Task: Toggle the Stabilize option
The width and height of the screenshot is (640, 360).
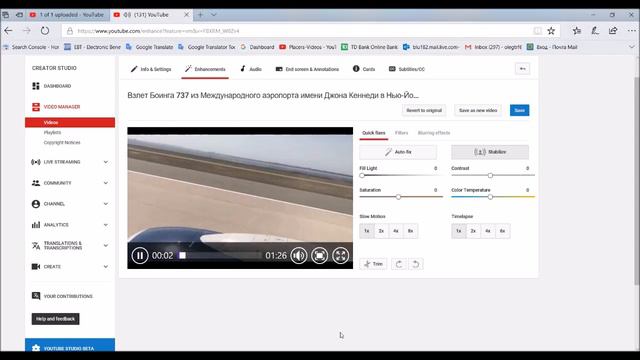Action: (x=490, y=152)
